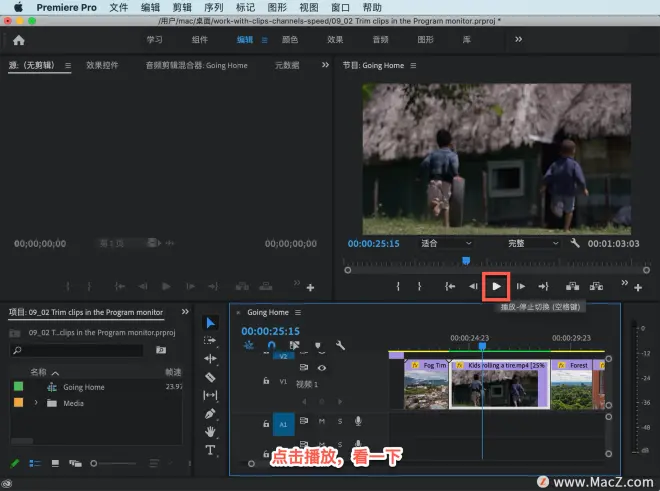Select Going Home sequence in project
The height and width of the screenshot is (491, 660).
[84, 387]
